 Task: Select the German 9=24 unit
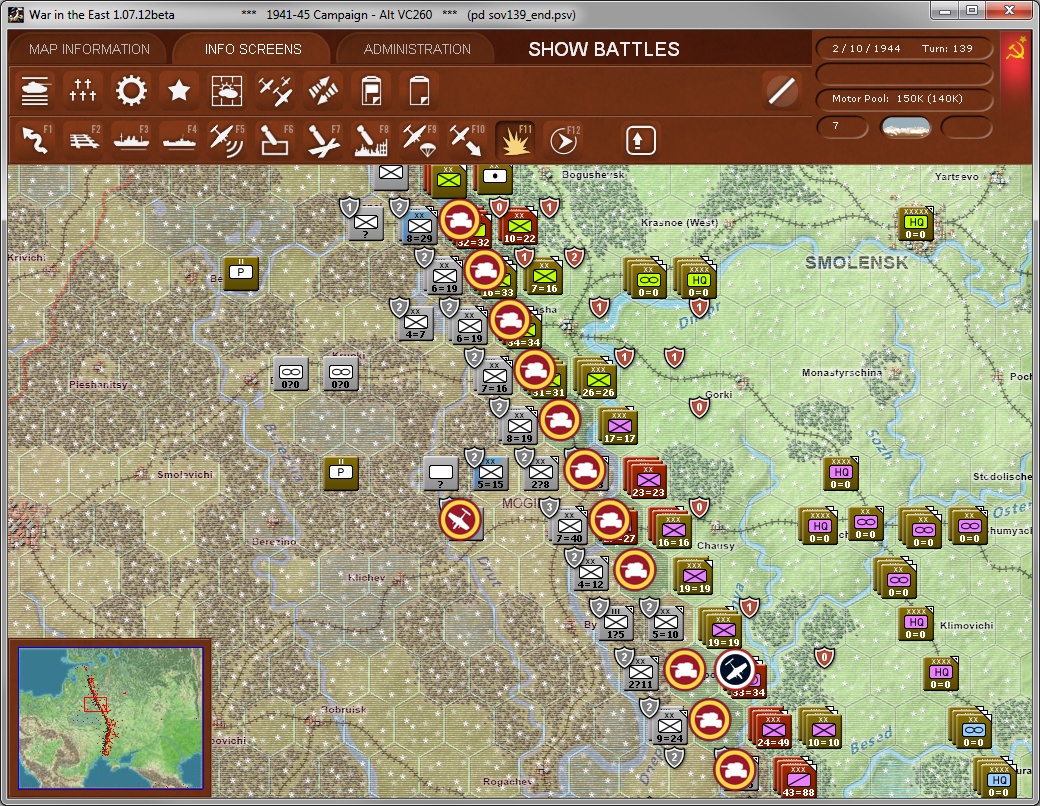pyautogui.click(x=669, y=727)
